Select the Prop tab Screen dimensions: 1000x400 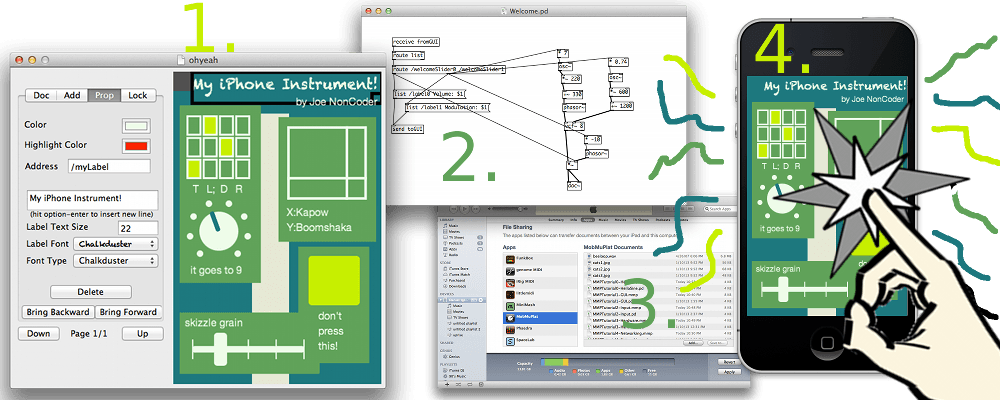(x=105, y=95)
